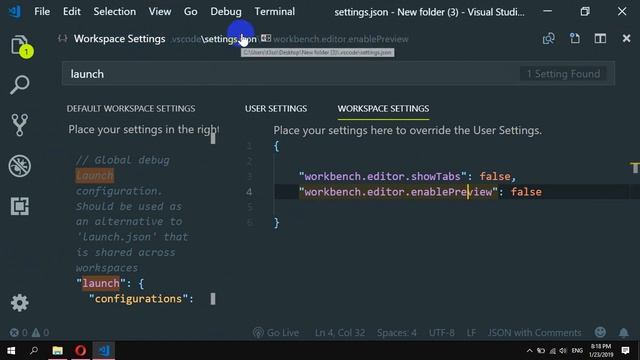Click the workbench.editor.enablePreview setting line
640x360 pixels.
(420, 192)
